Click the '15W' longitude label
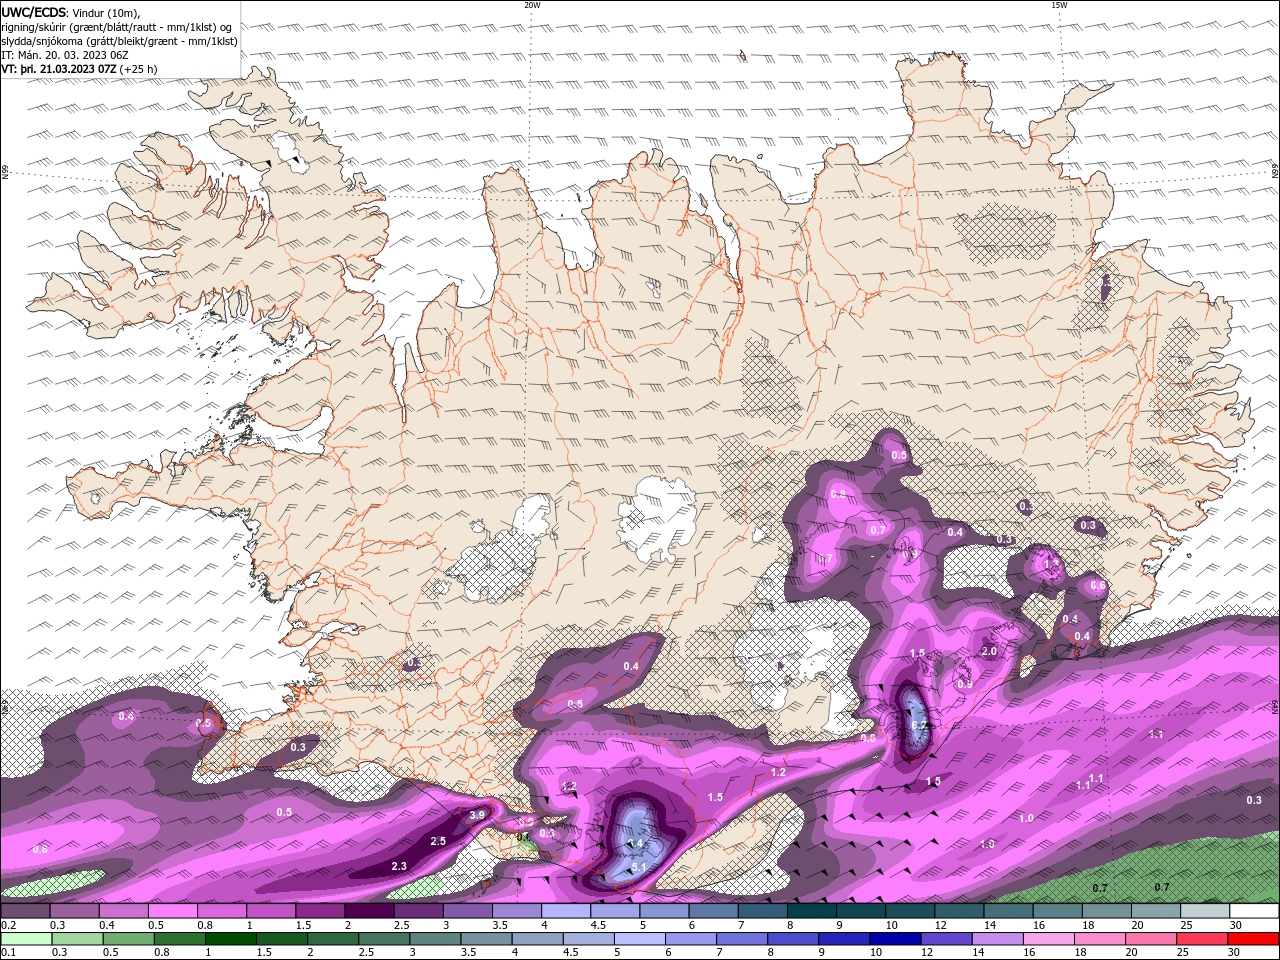 (1059, 5)
